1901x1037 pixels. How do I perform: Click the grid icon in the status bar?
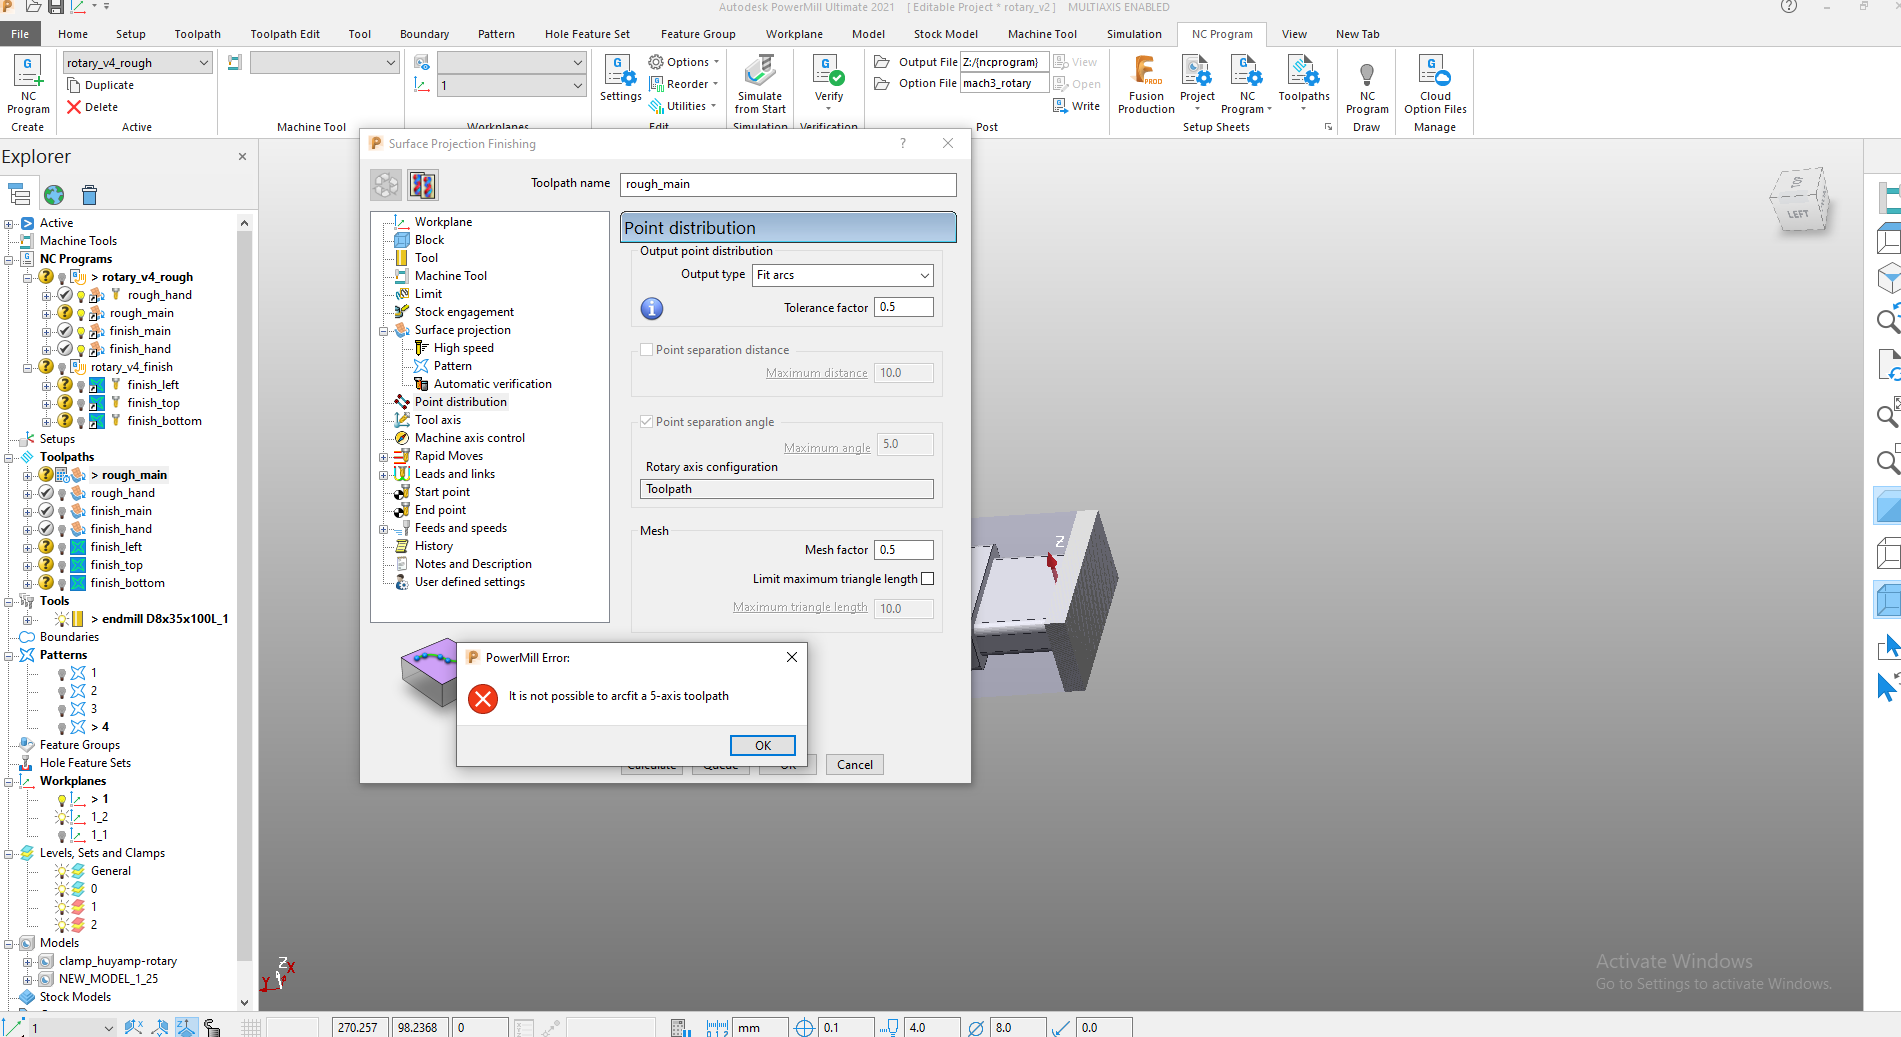click(251, 1027)
